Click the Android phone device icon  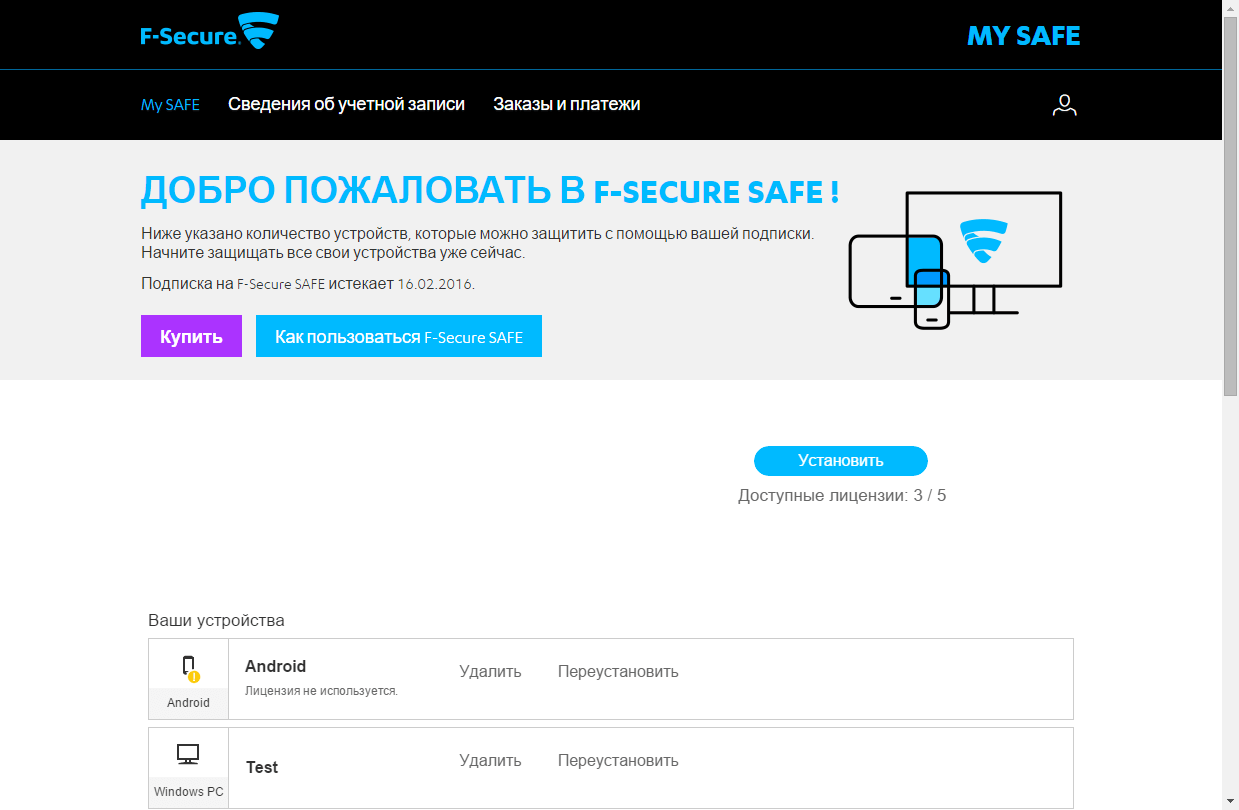pyautogui.click(x=188, y=665)
